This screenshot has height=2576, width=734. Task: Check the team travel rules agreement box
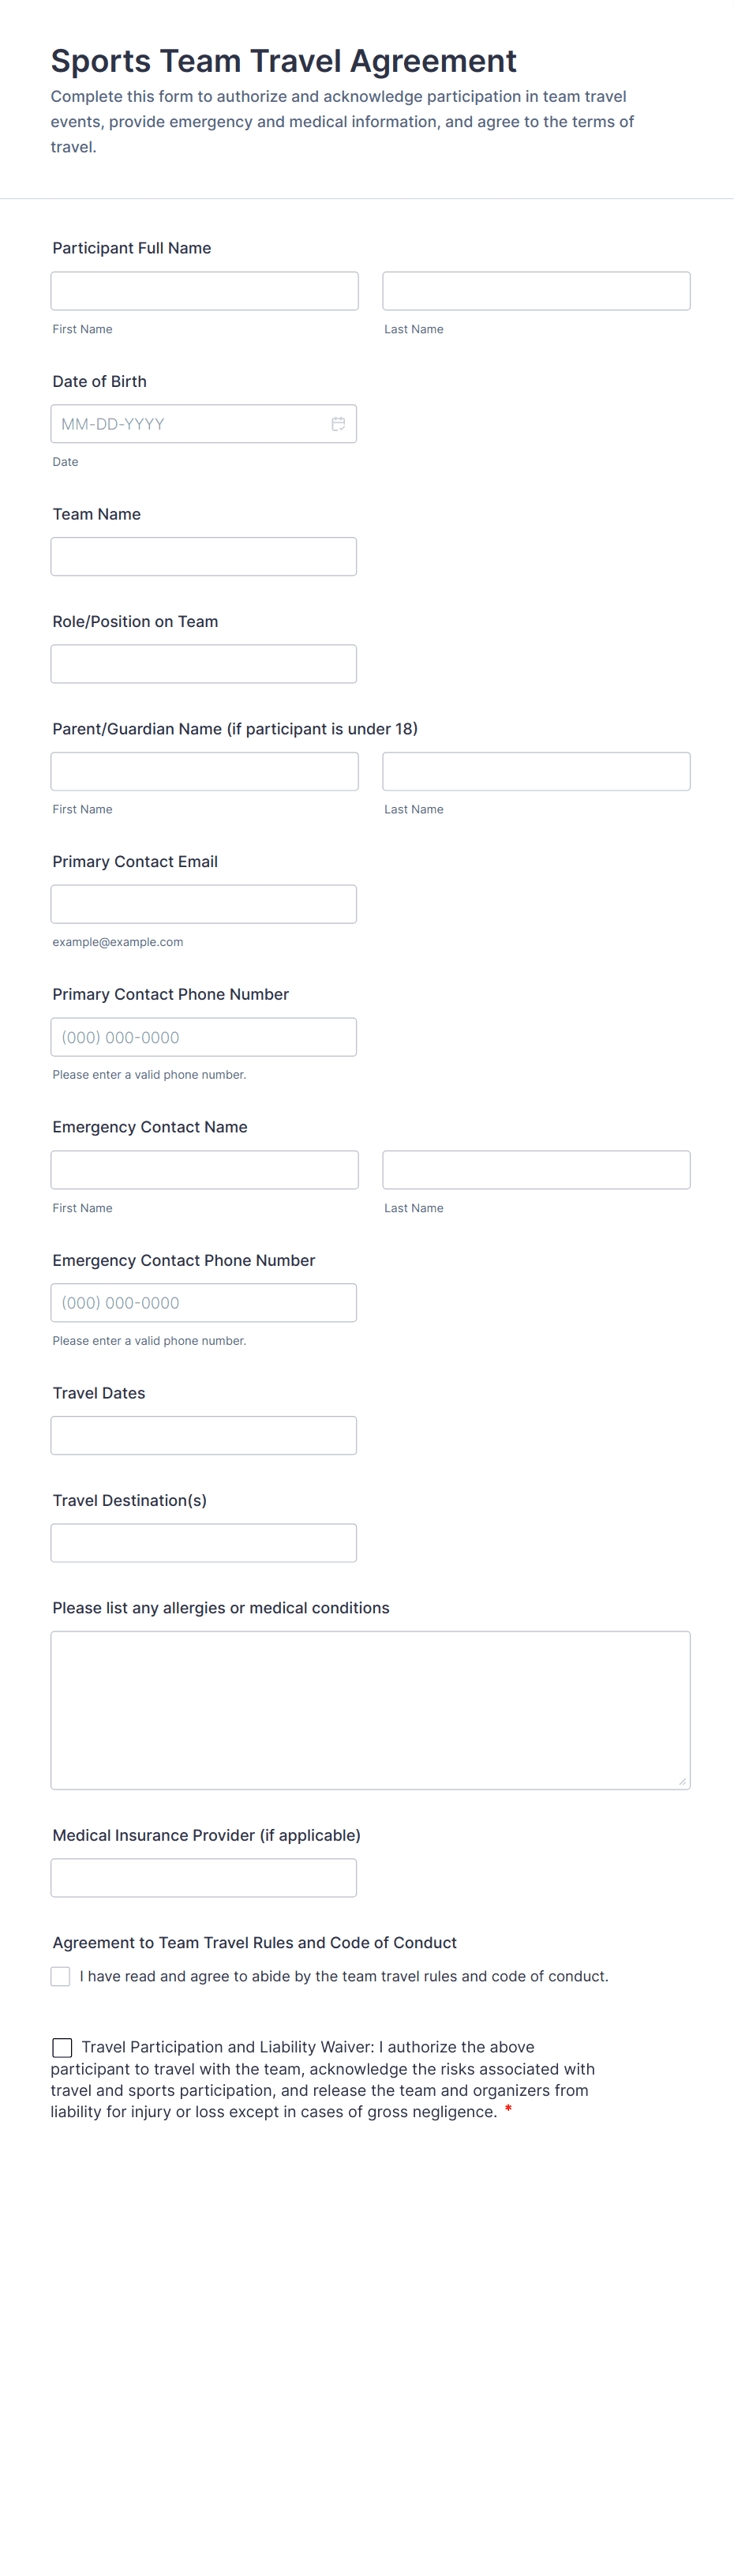click(61, 1976)
